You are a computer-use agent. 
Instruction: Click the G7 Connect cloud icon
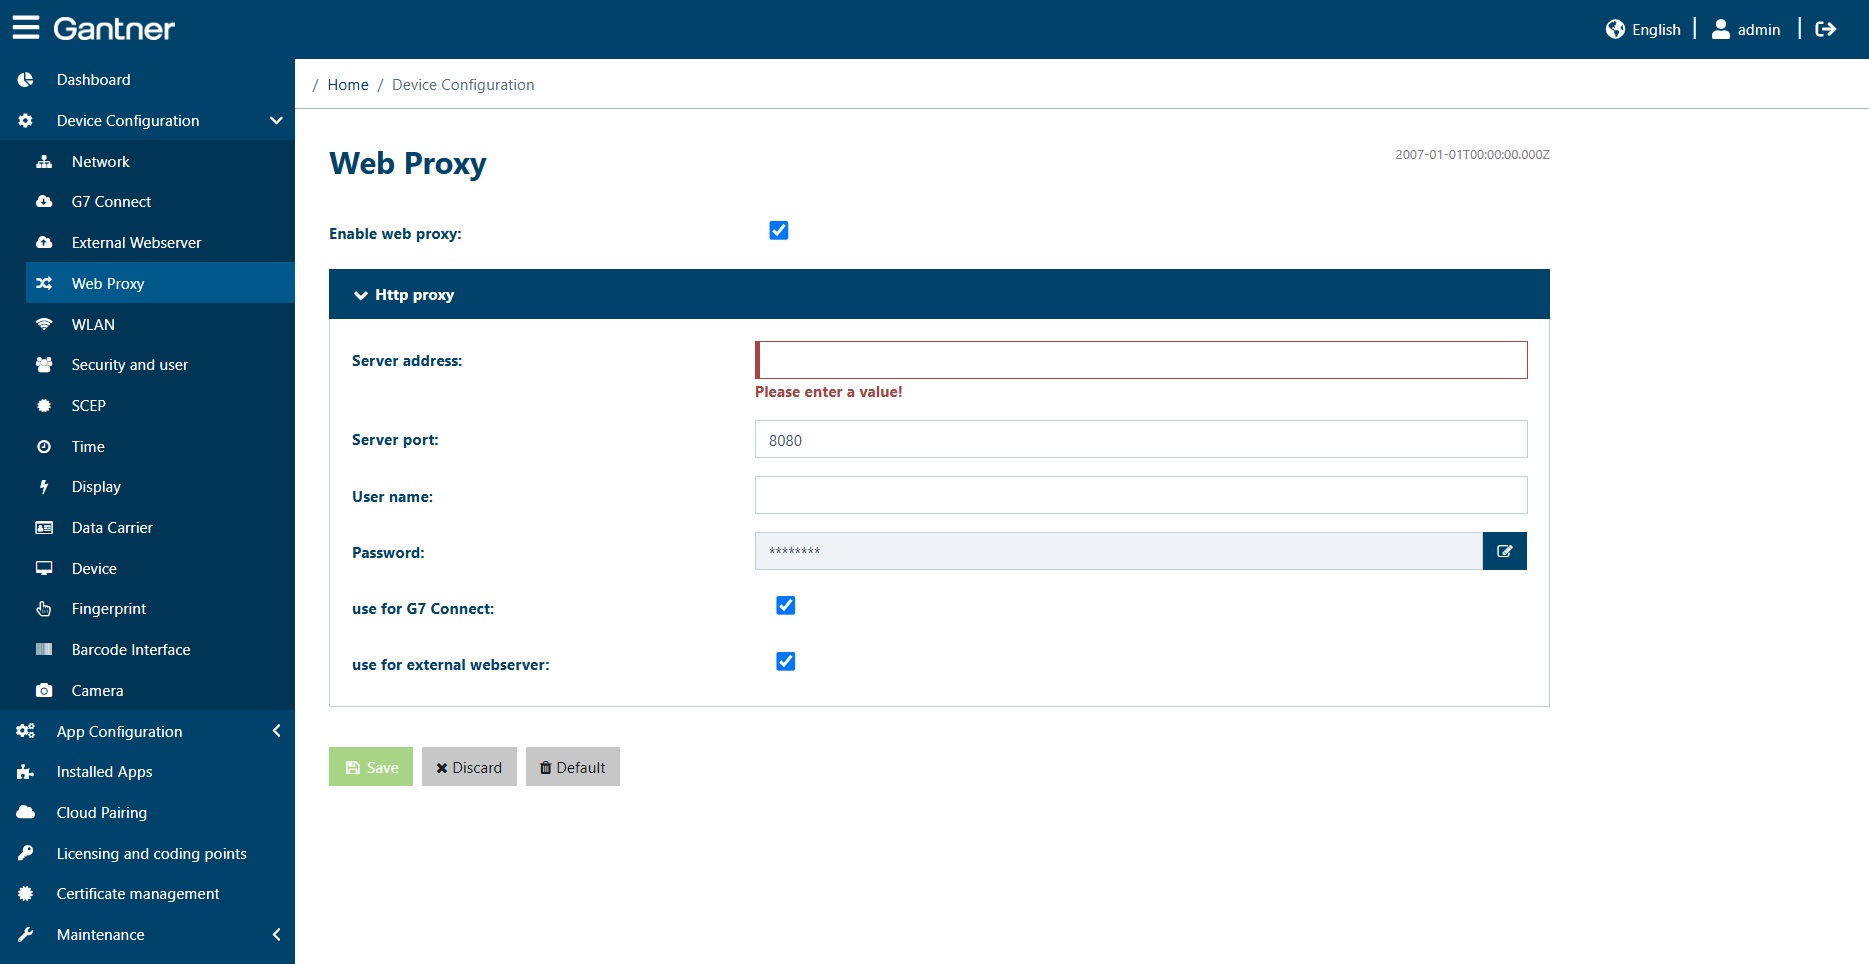(x=44, y=202)
